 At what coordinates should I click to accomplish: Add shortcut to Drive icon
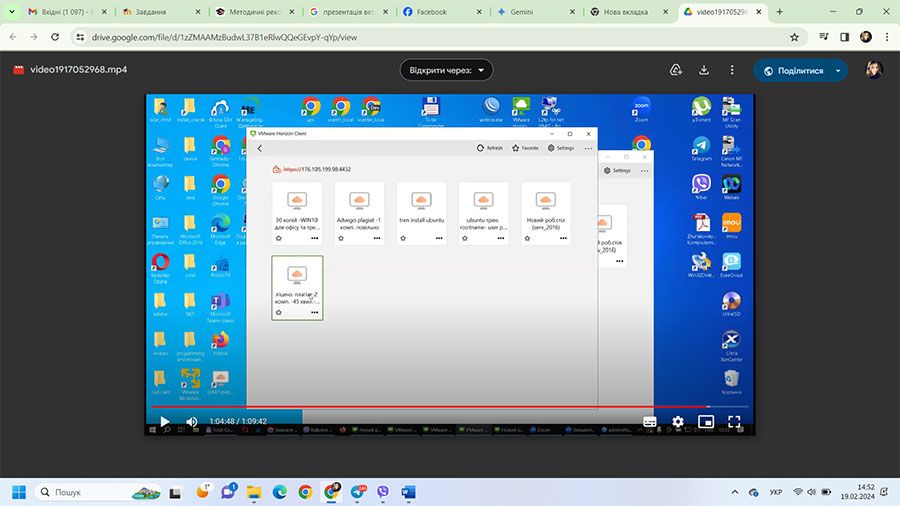676,70
